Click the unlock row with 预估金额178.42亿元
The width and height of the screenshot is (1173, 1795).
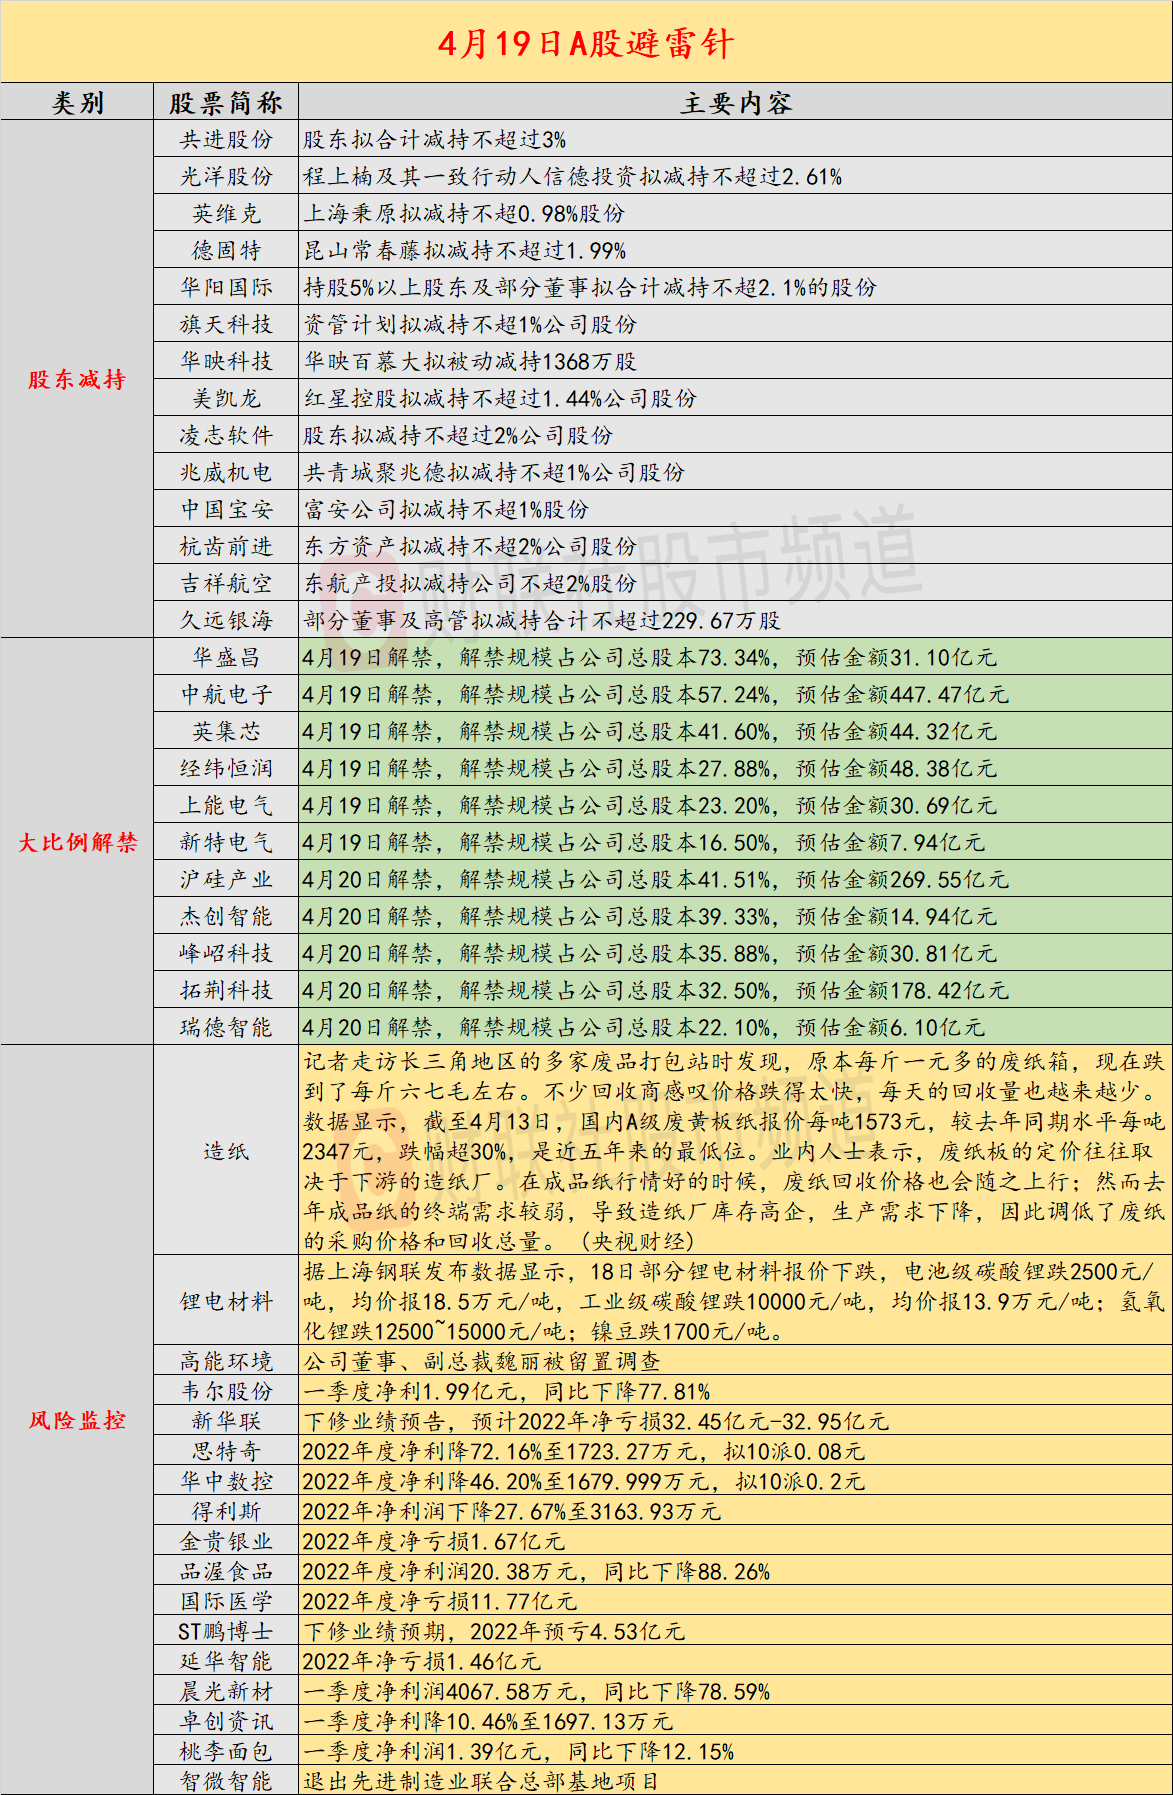point(735,990)
